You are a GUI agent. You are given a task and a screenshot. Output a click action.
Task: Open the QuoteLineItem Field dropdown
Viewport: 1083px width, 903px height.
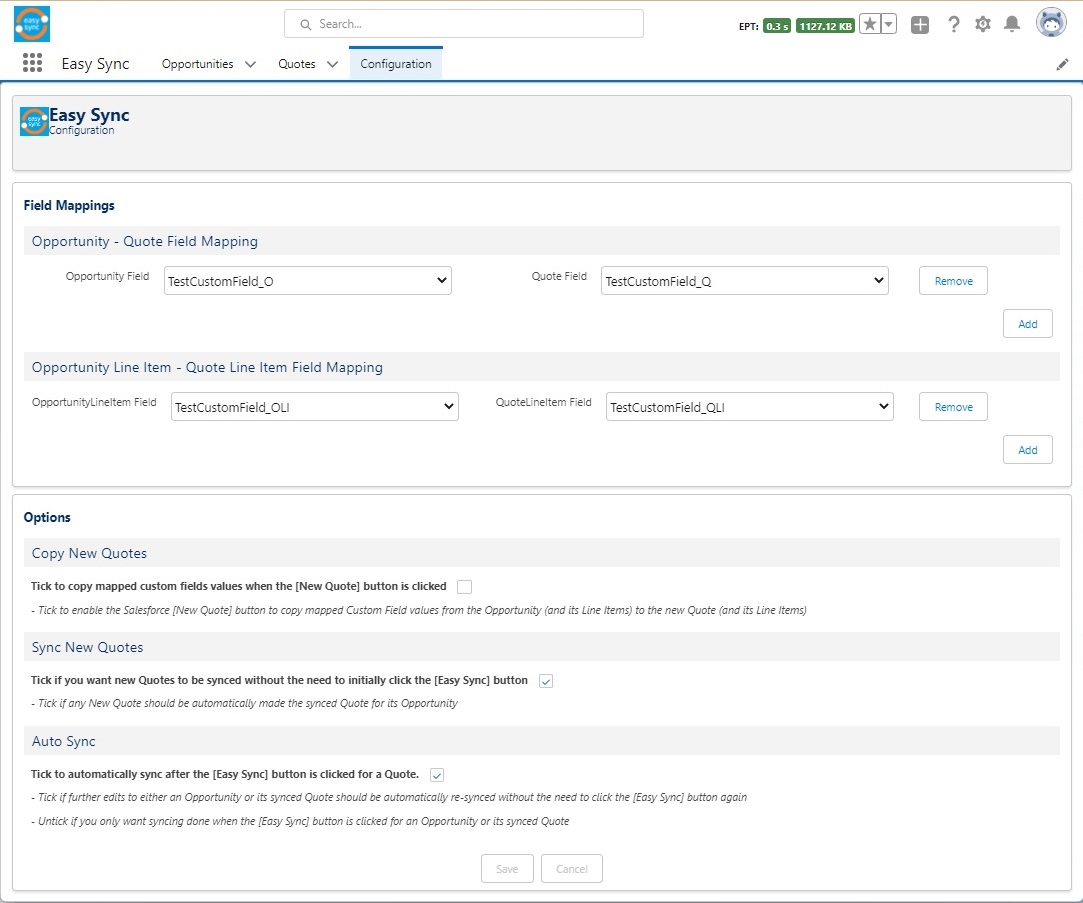[749, 407]
